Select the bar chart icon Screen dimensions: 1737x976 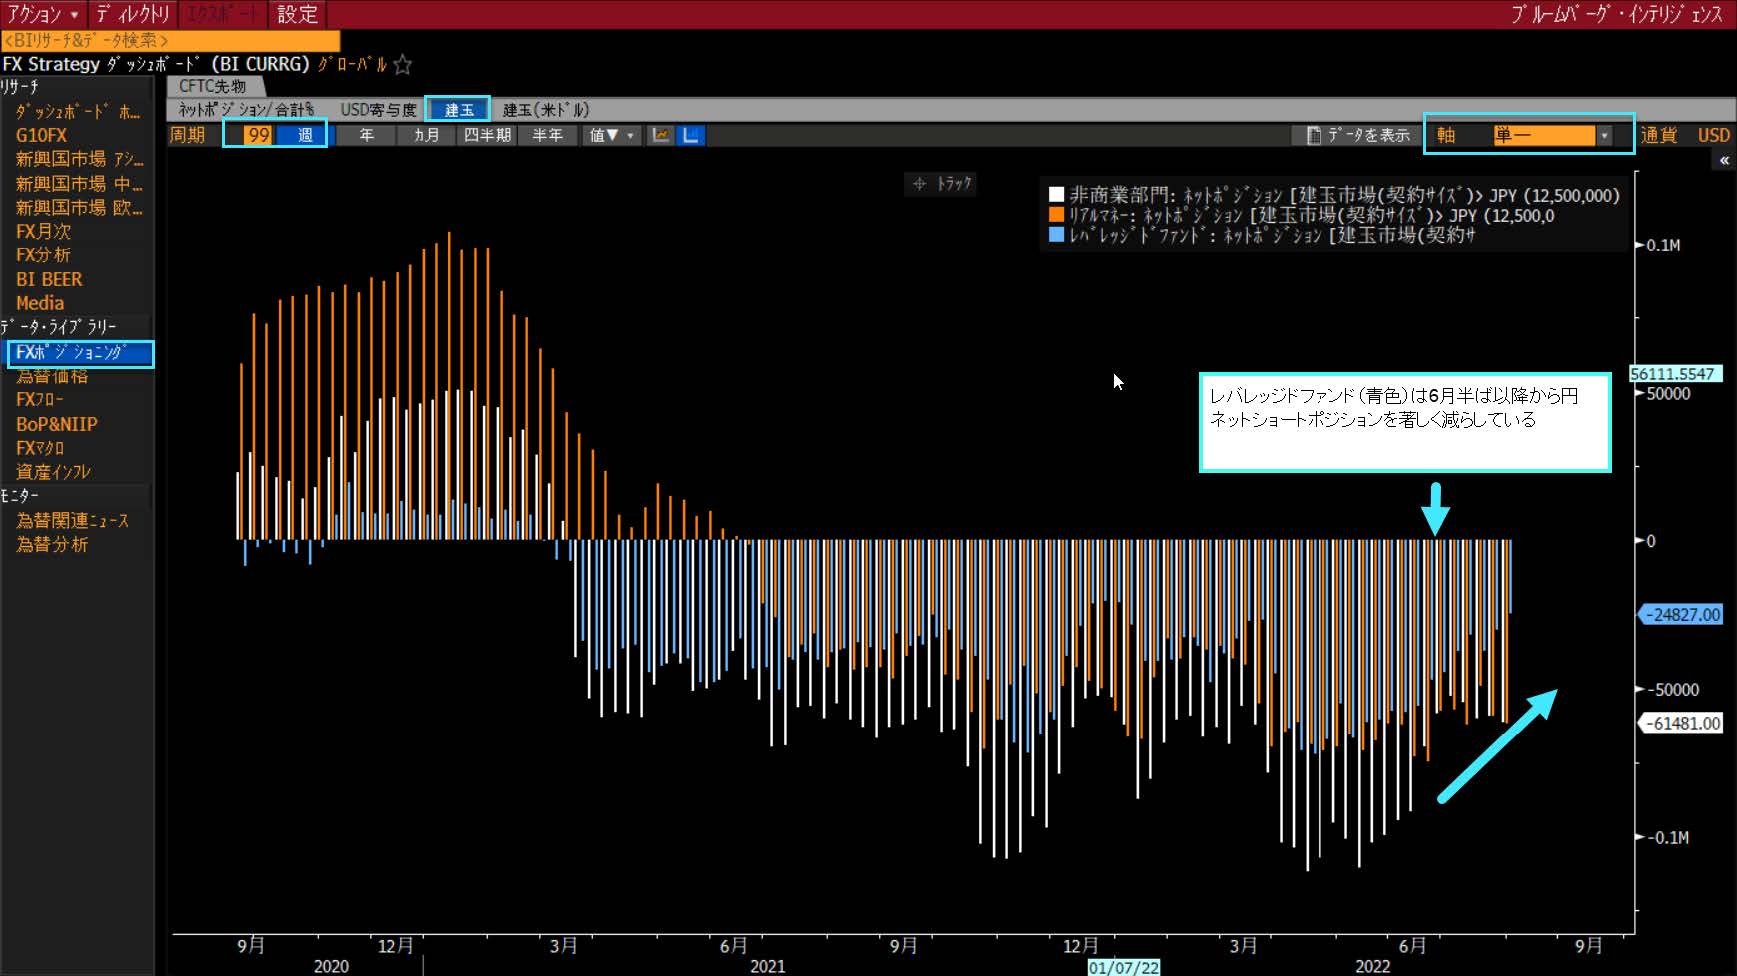pos(691,135)
